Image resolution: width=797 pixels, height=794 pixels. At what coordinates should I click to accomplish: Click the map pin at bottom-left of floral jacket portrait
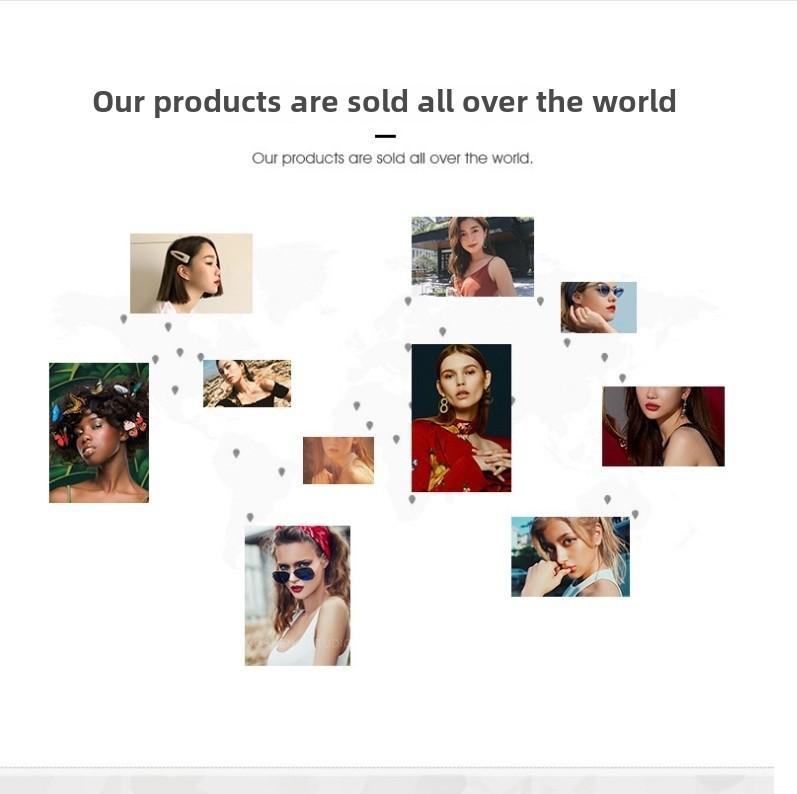point(412,500)
